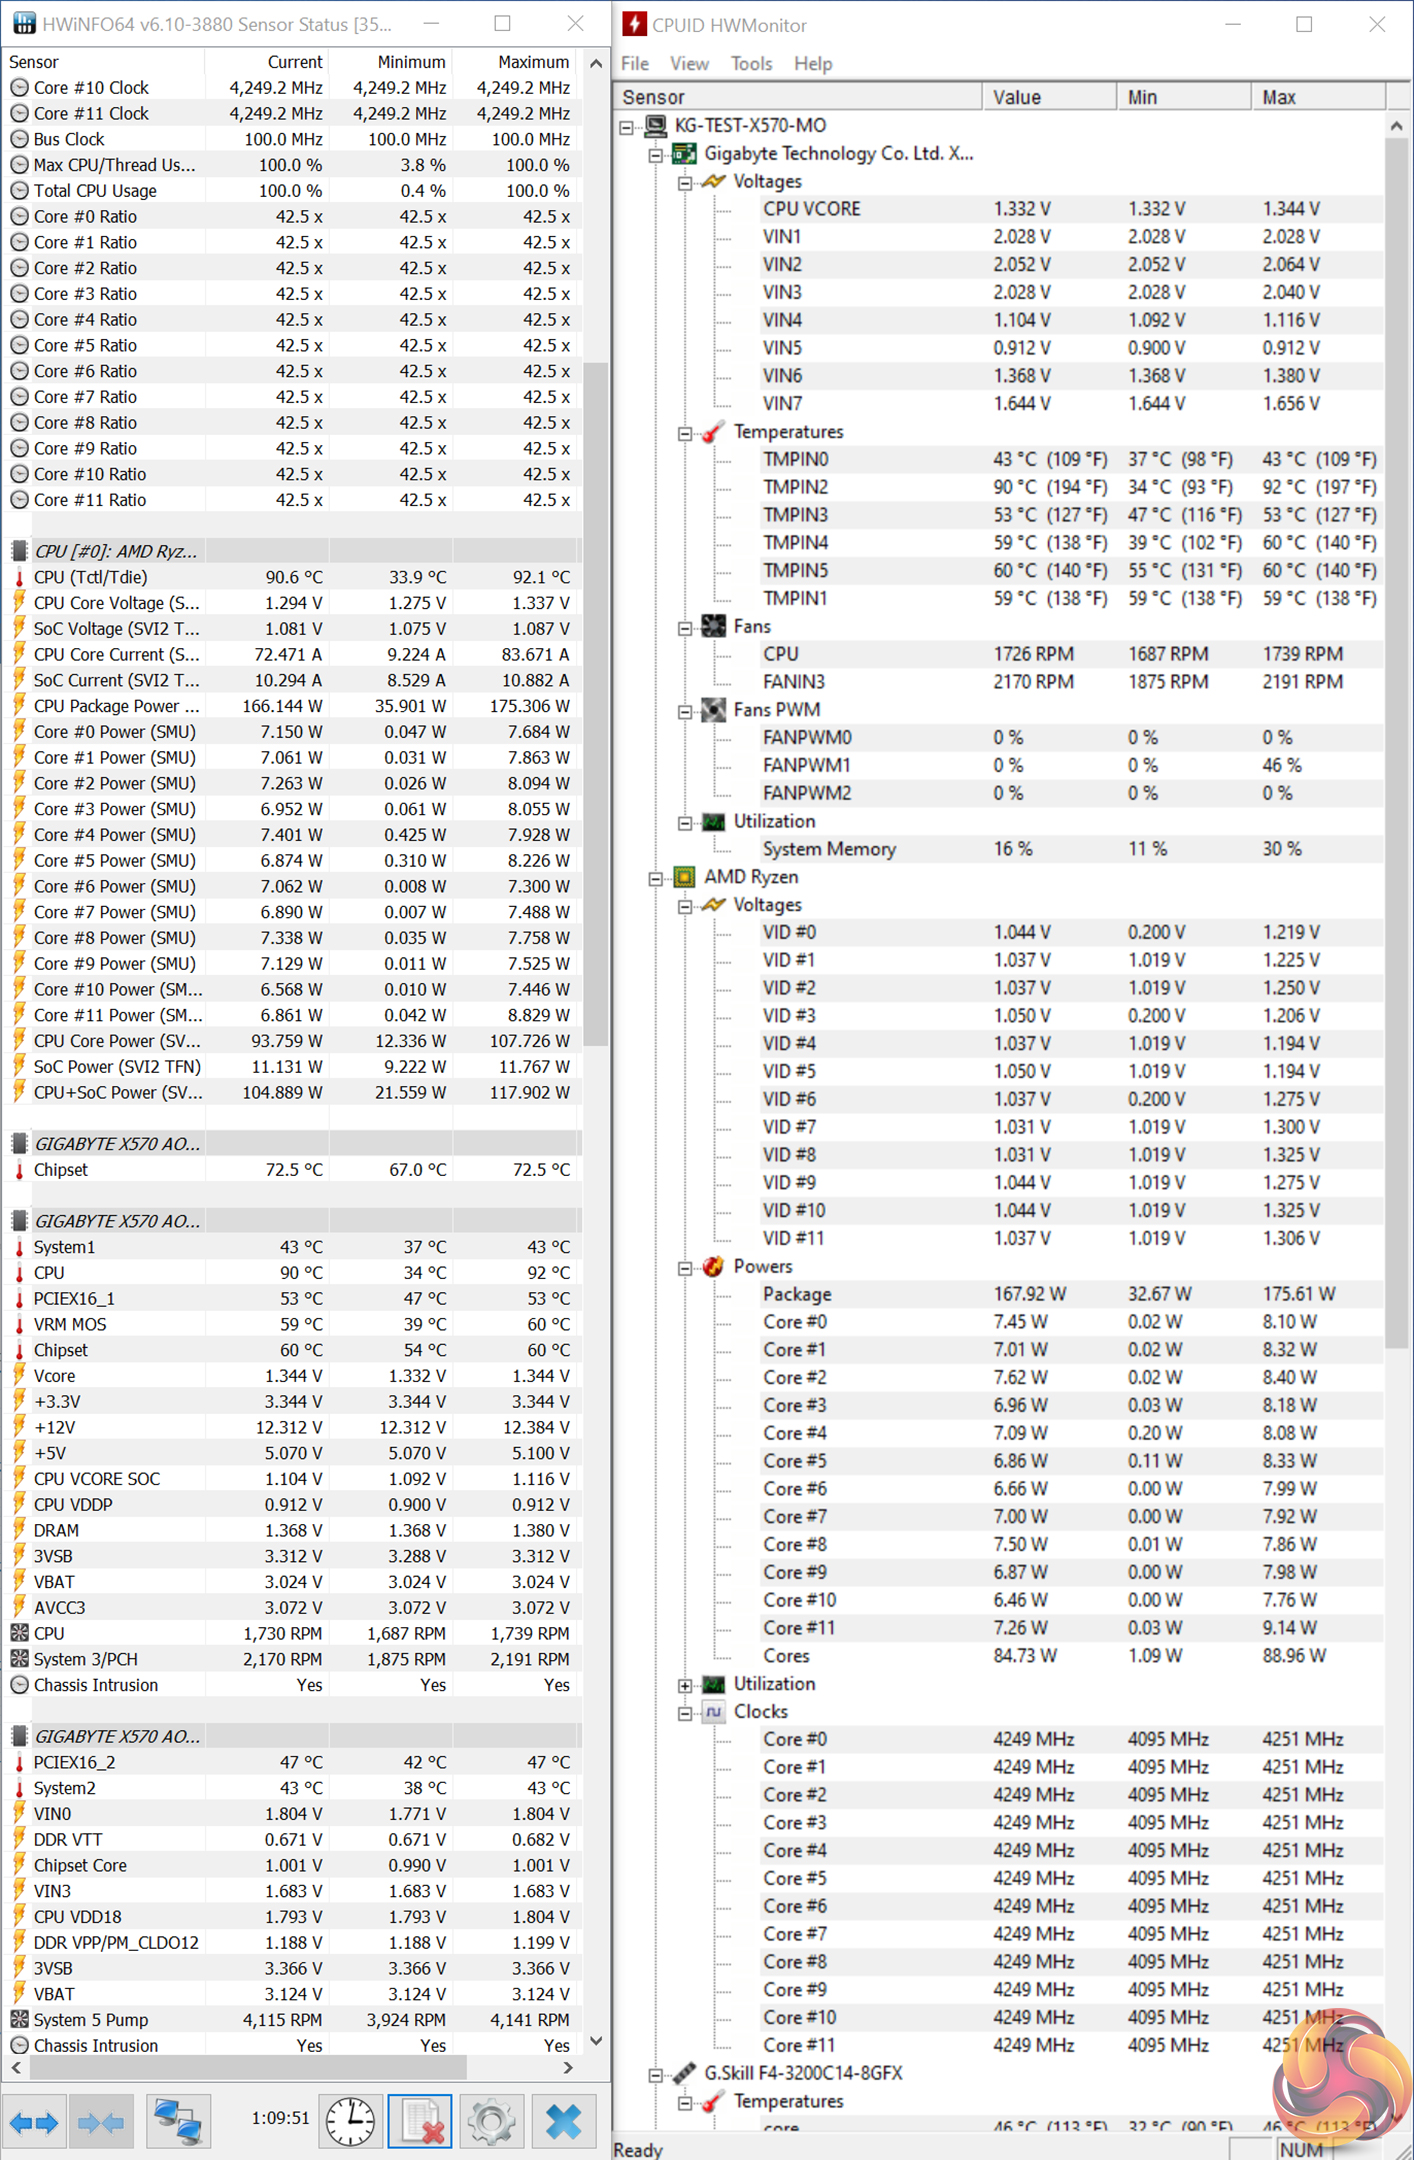Viewport: 1414px width, 2160px height.
Task: Click the HWiNFO shrink layout arrows button
Action: pyautogui.click(x=101, y=2120)
